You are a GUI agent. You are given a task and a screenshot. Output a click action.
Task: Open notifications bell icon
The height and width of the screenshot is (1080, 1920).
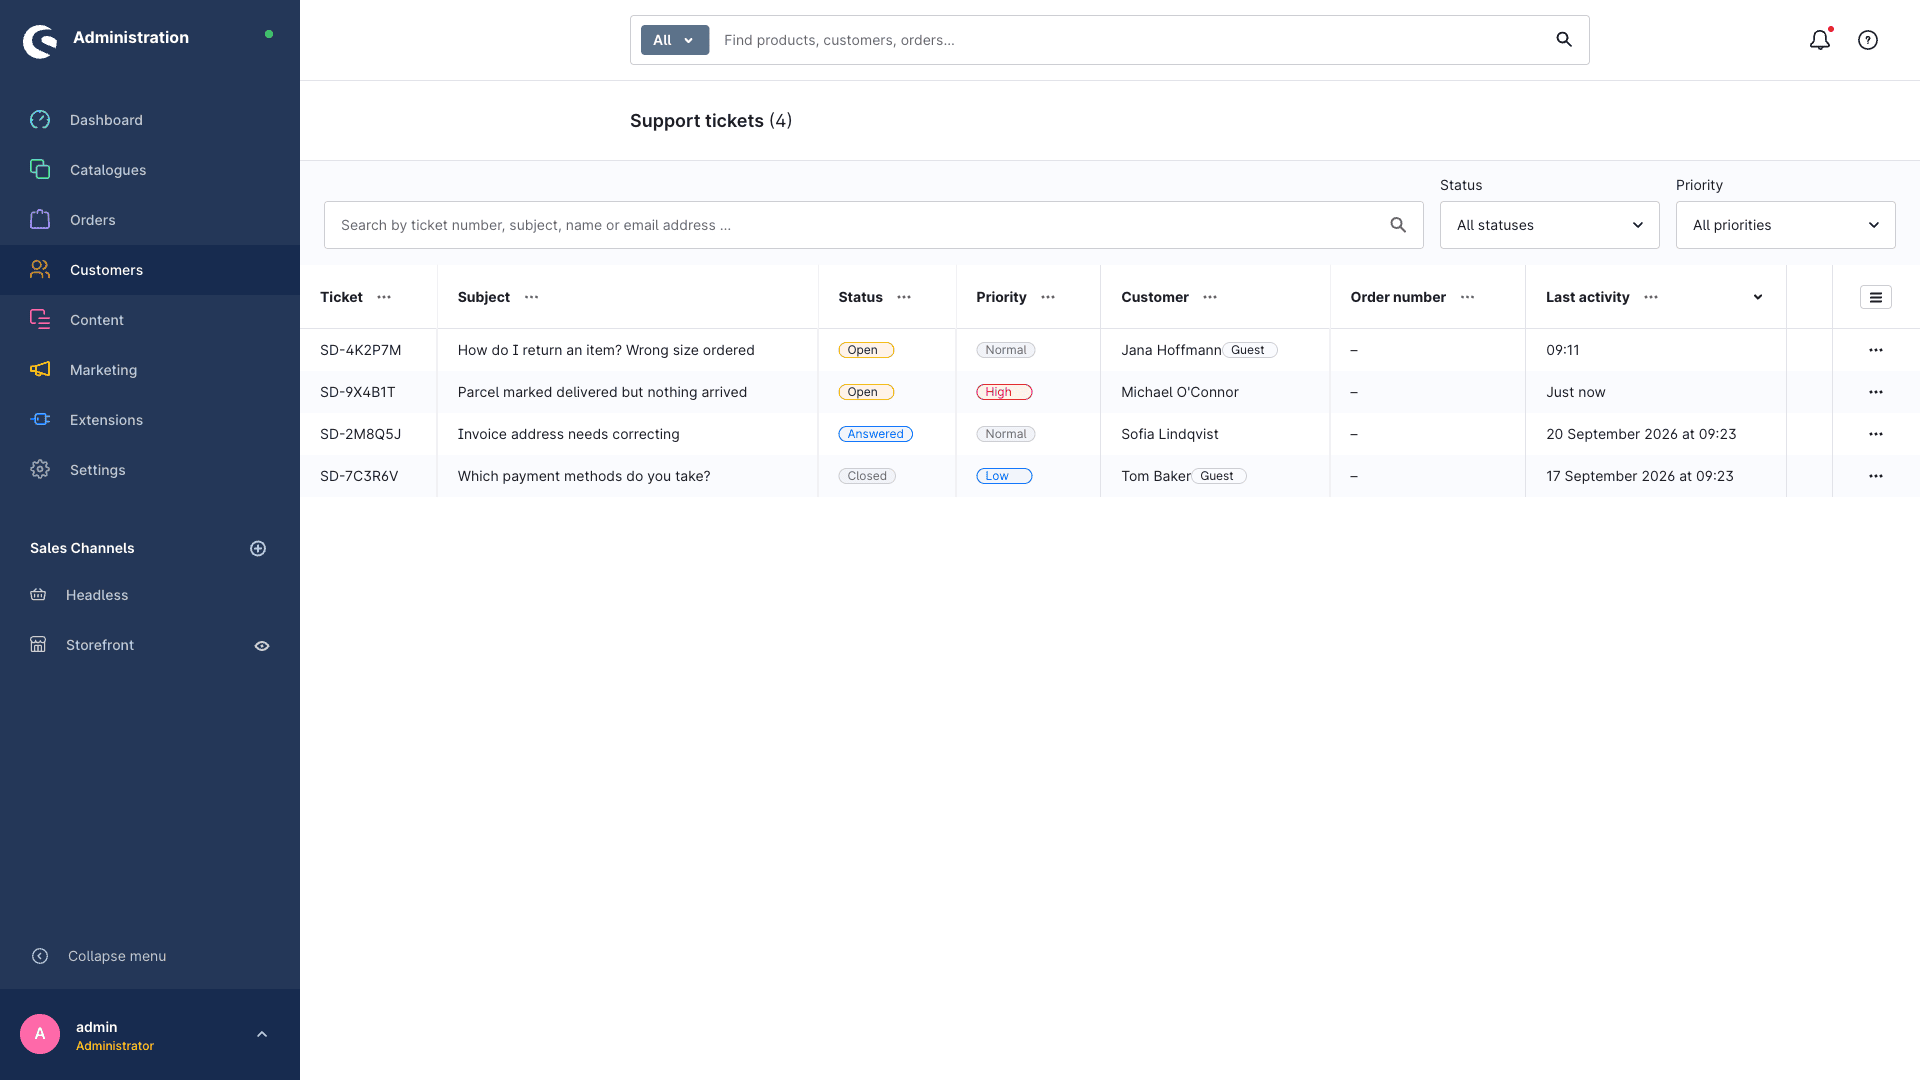click(x=1820, y=40)
